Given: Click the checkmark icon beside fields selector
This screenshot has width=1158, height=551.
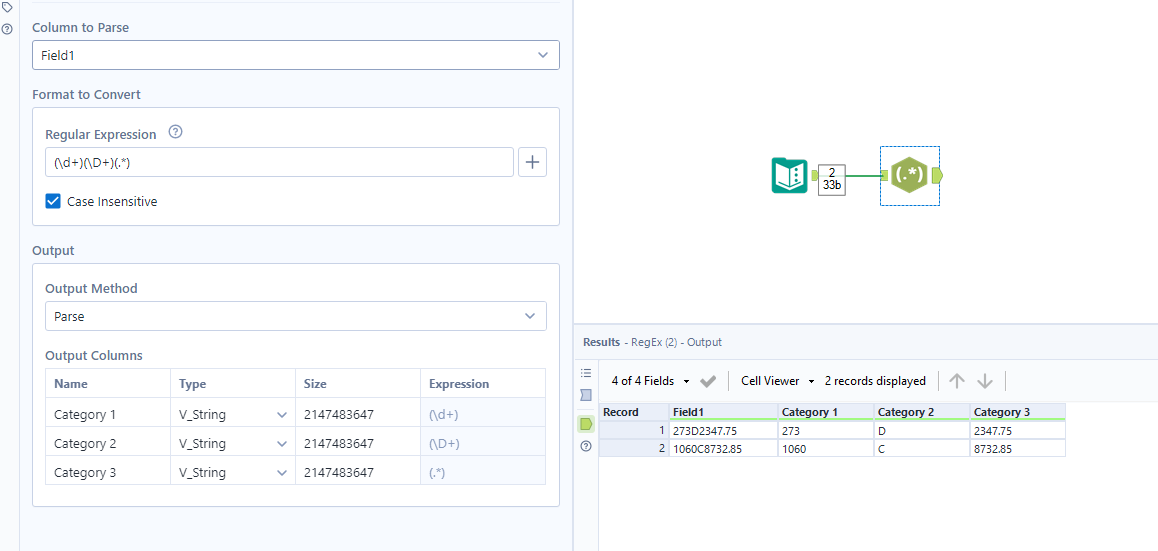Looking at the screenshot, I should pyautogui.click(x=708, y=381).
